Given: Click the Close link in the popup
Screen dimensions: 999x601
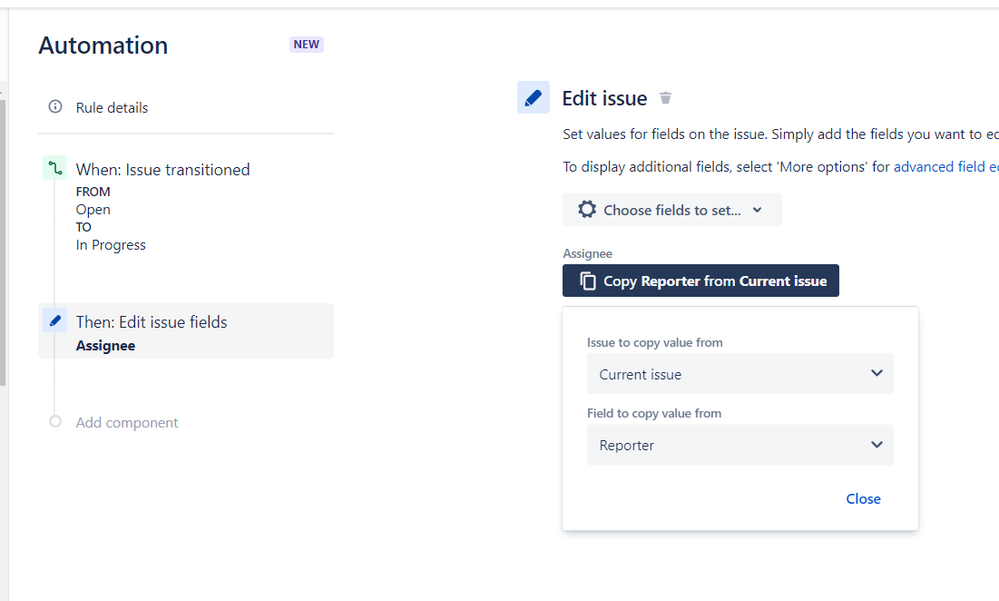Looking at the screenshot, I should coord(863,499).
